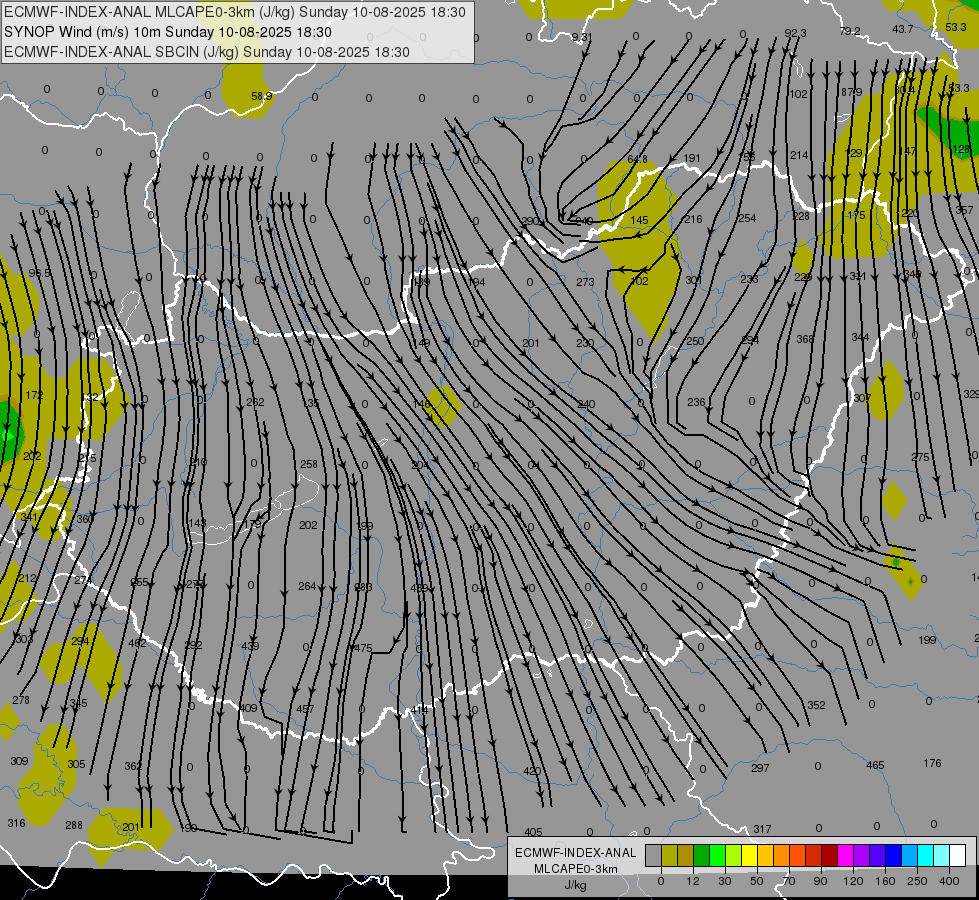Click the map value 475
979x900 pixels.
pos(363,648)
